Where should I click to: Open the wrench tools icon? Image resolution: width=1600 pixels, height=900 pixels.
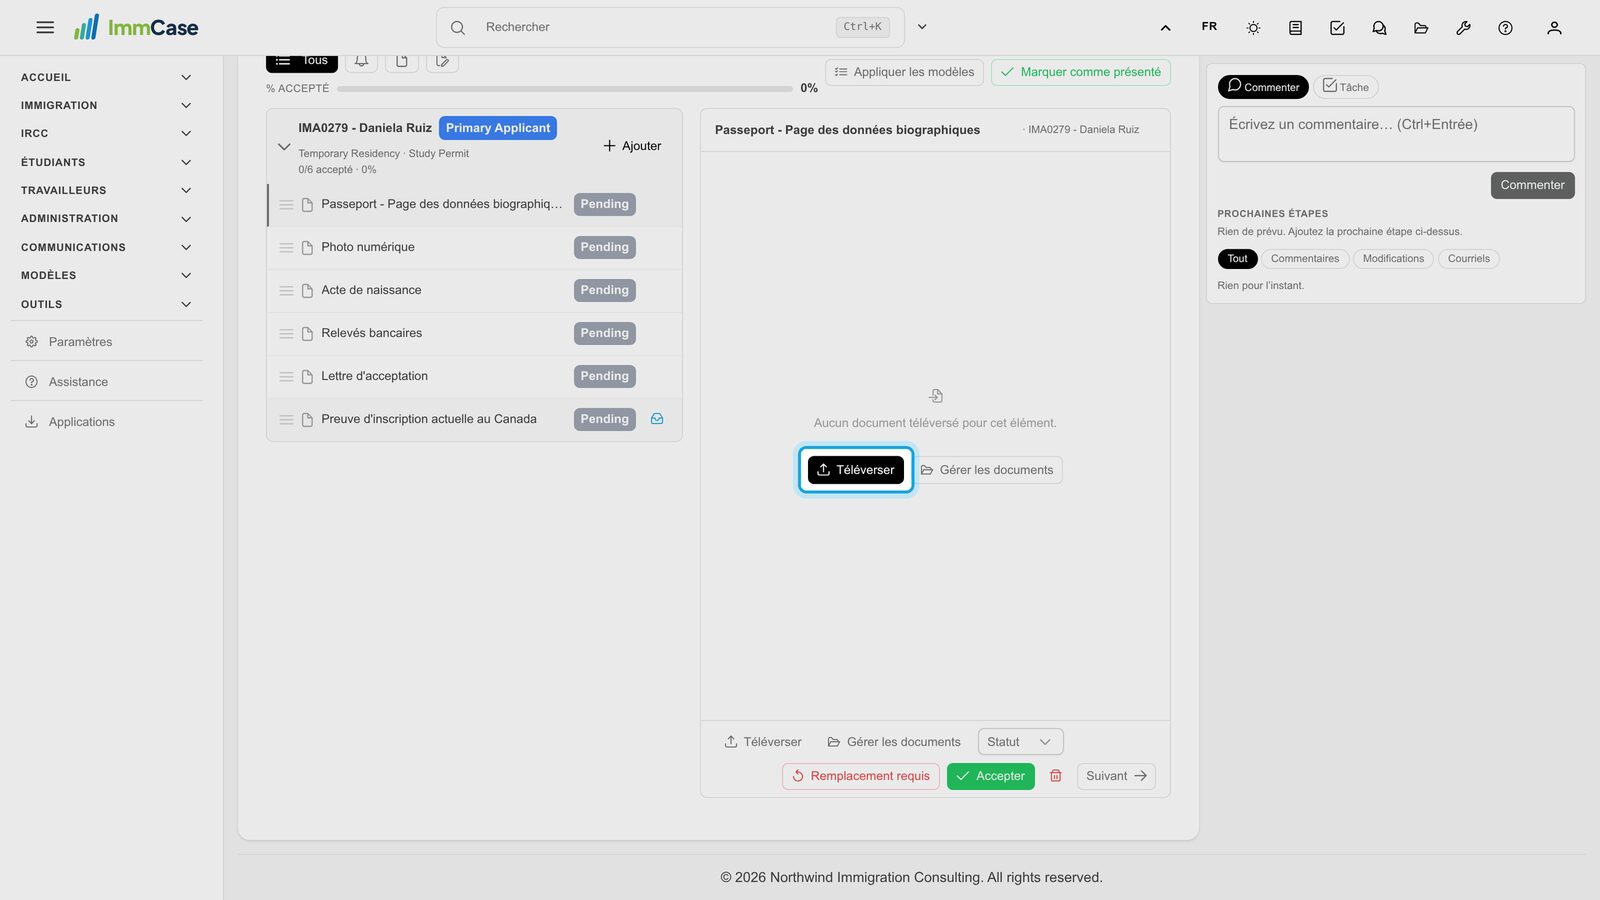coord(1463,28)
